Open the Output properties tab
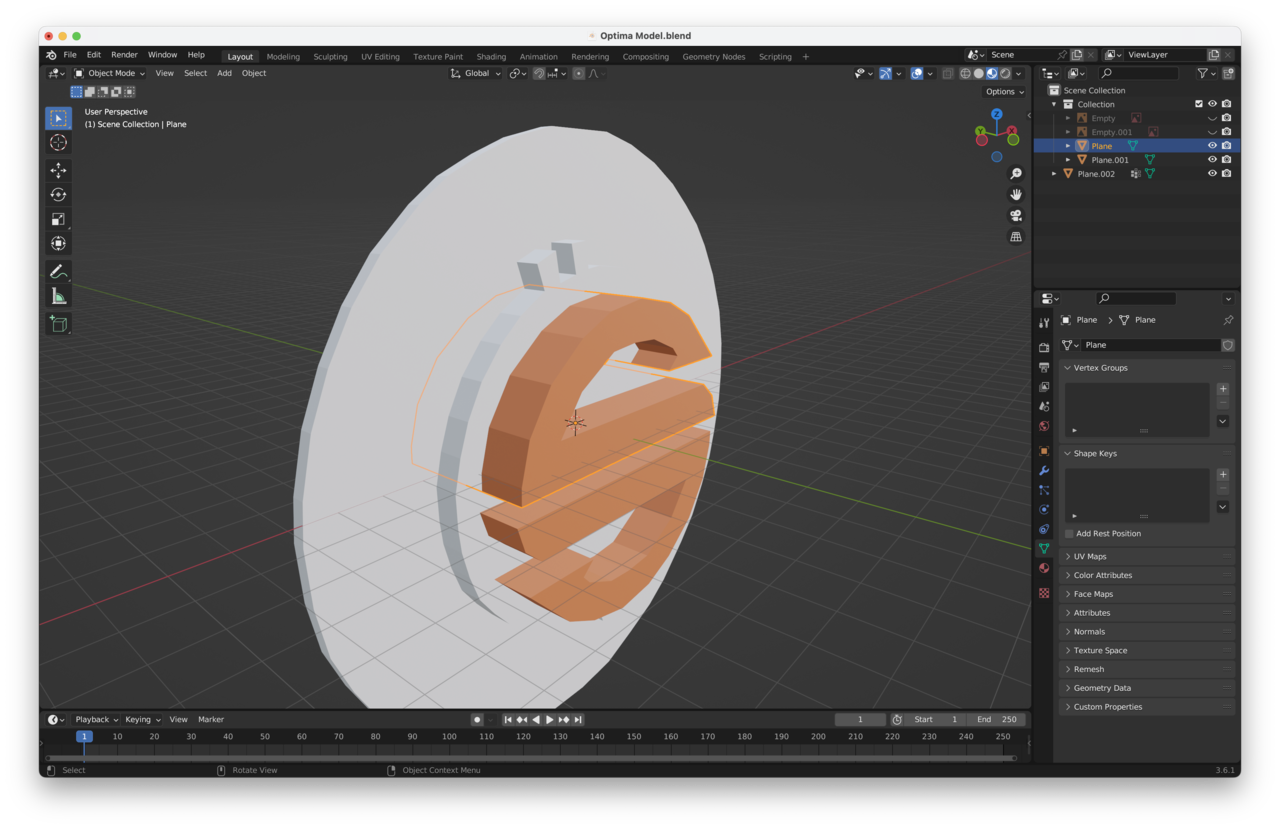Image resolution: width=1280 pixels, height=829 pixels. coord(1044,367)
